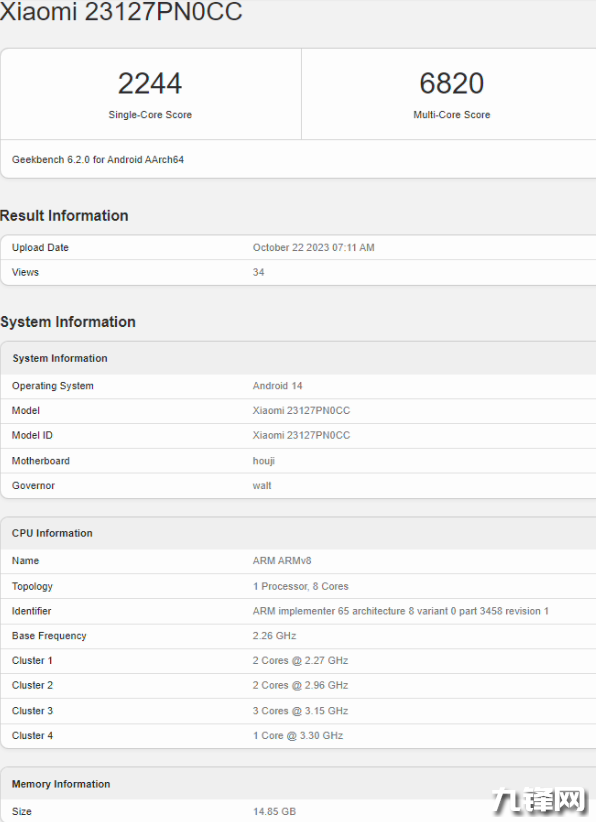596x822 pixels.
Task: Click the Cluster 1 label
Action: (x=32, y=660)
